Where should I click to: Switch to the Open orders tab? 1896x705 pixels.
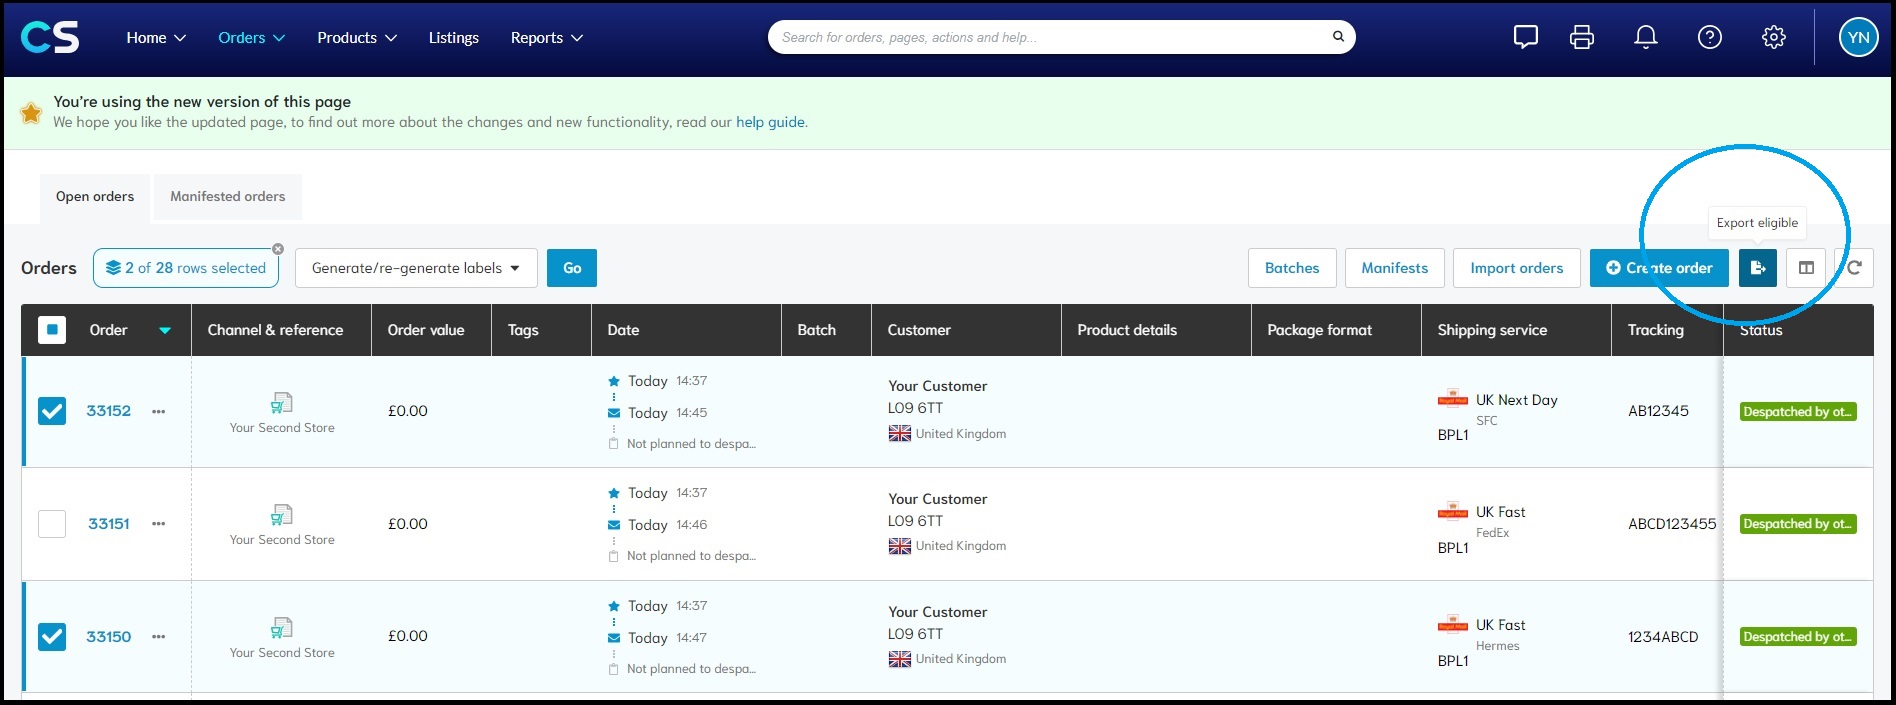(x=95, y=197)
